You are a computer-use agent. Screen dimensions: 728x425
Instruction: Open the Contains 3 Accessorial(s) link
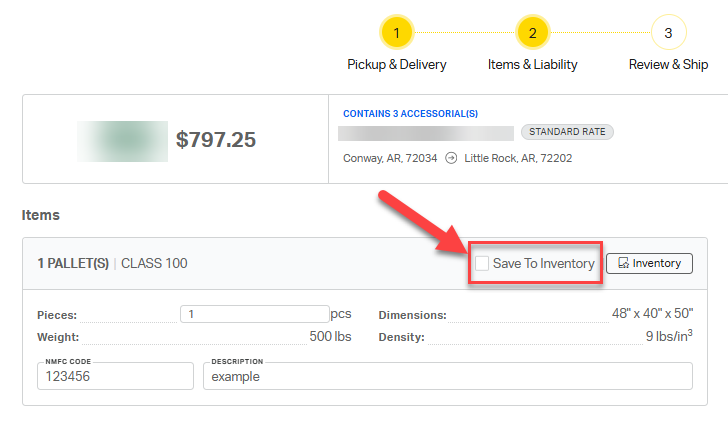coord(410,113)
